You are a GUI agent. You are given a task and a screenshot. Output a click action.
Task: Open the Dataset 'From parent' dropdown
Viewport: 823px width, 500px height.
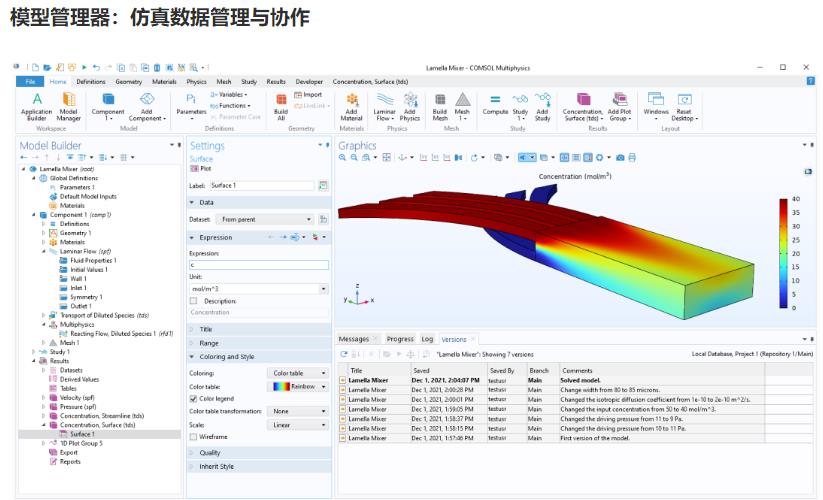[266, 219]
